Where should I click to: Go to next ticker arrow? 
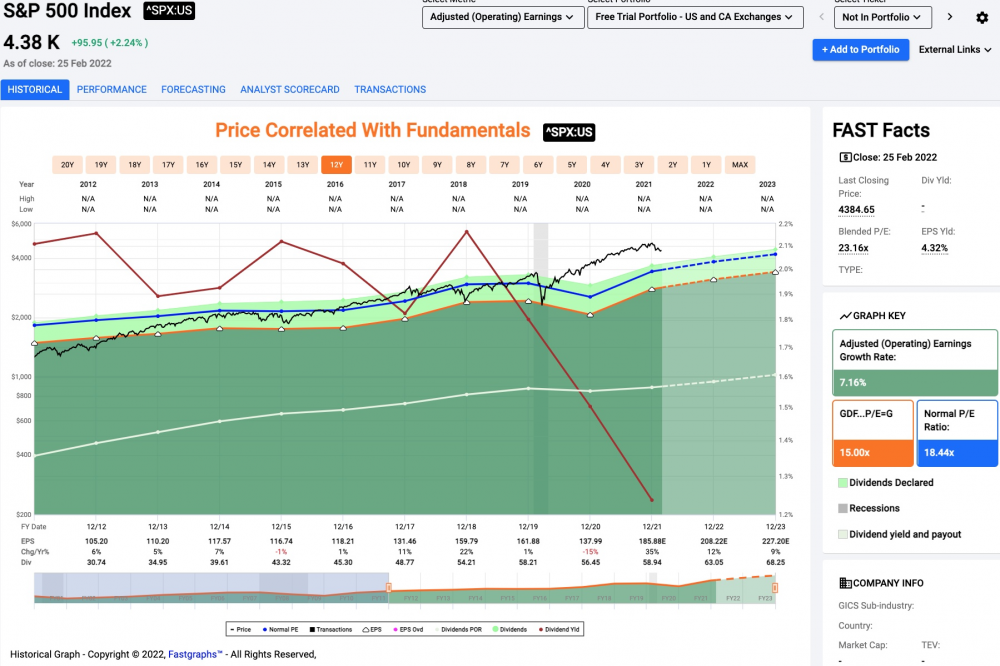pyautogui.click(x=950, y=17)
